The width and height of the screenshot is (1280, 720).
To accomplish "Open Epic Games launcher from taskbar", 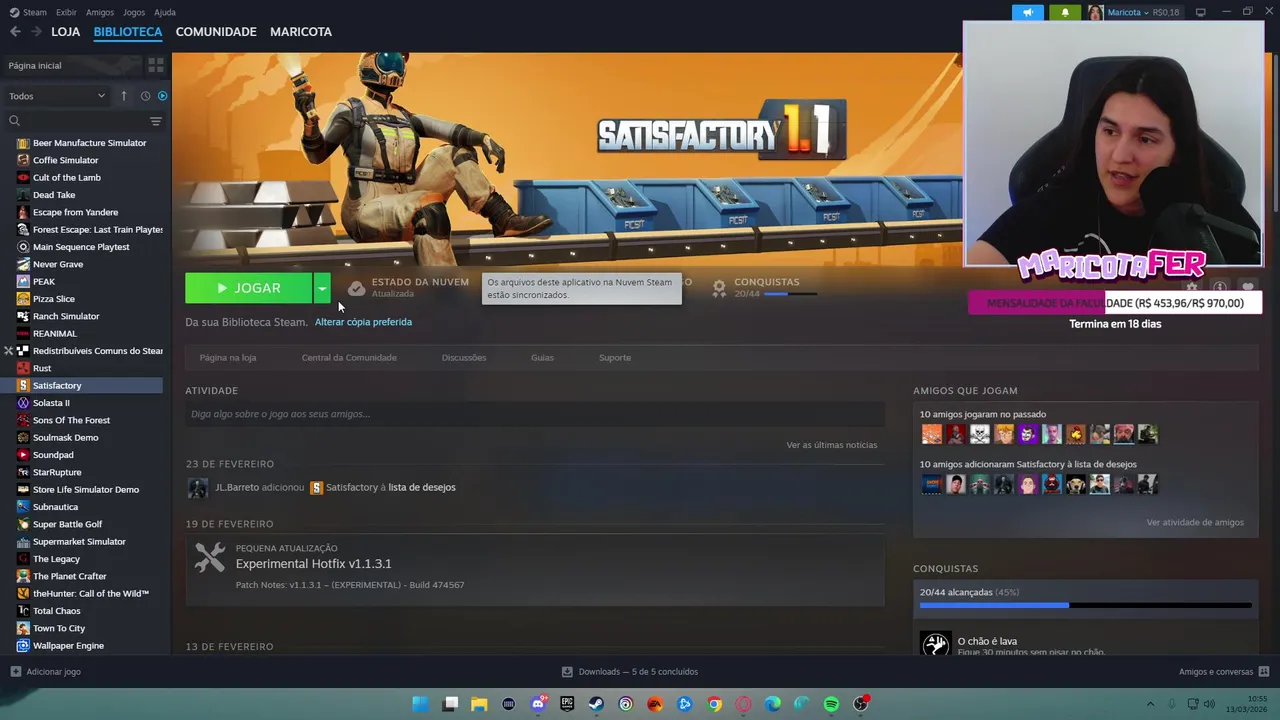I will point(567,704).
